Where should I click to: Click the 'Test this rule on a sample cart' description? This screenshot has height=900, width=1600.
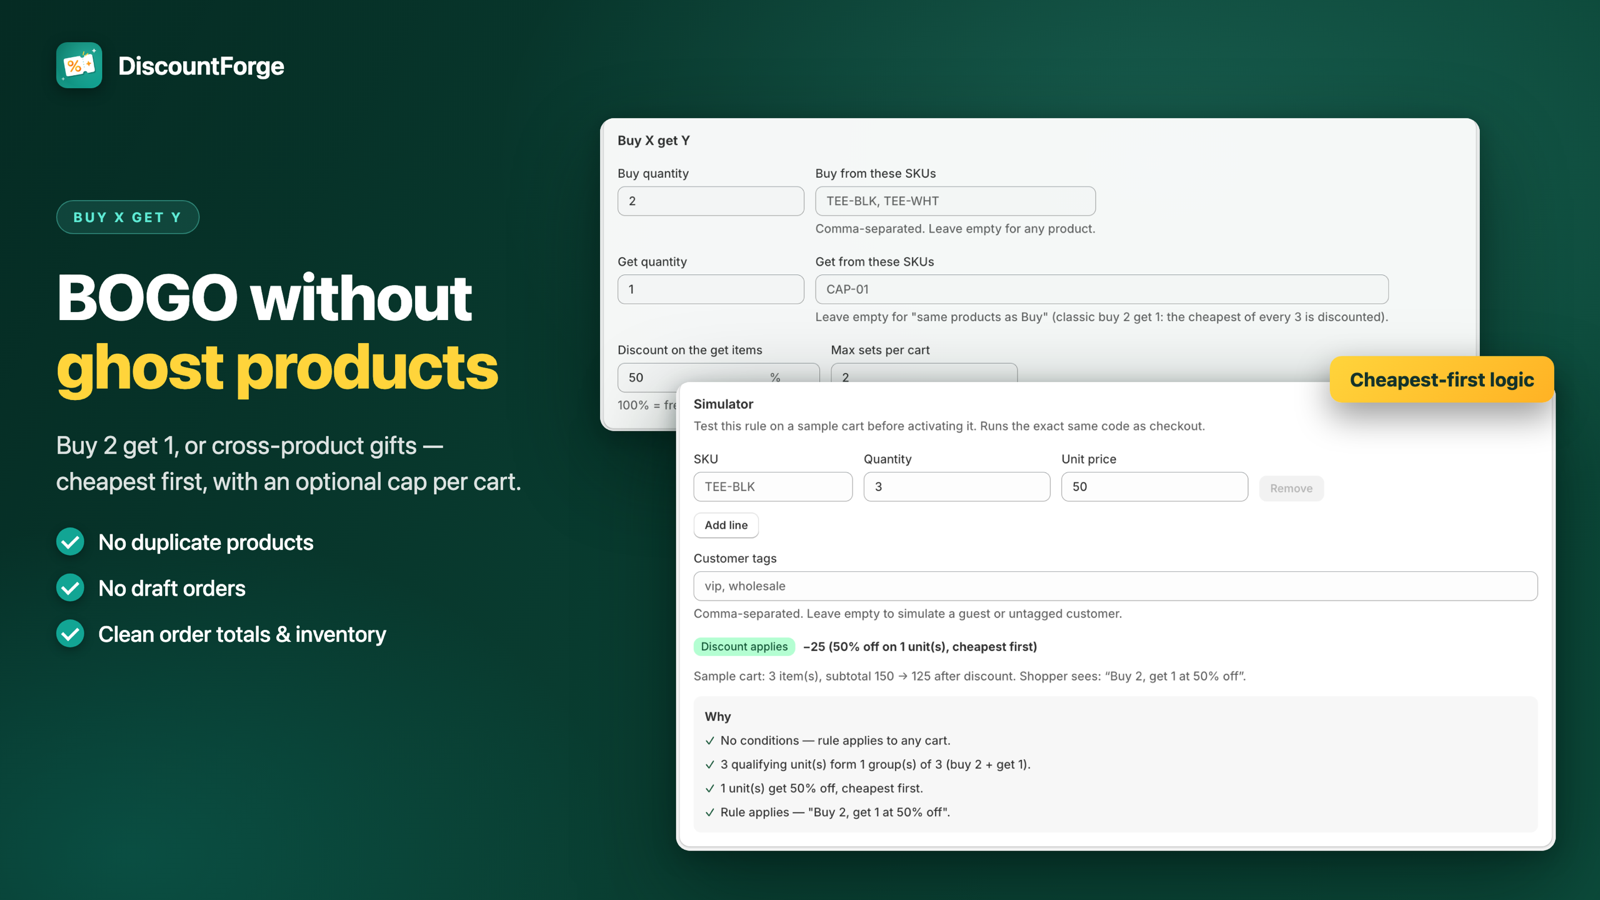949,426
